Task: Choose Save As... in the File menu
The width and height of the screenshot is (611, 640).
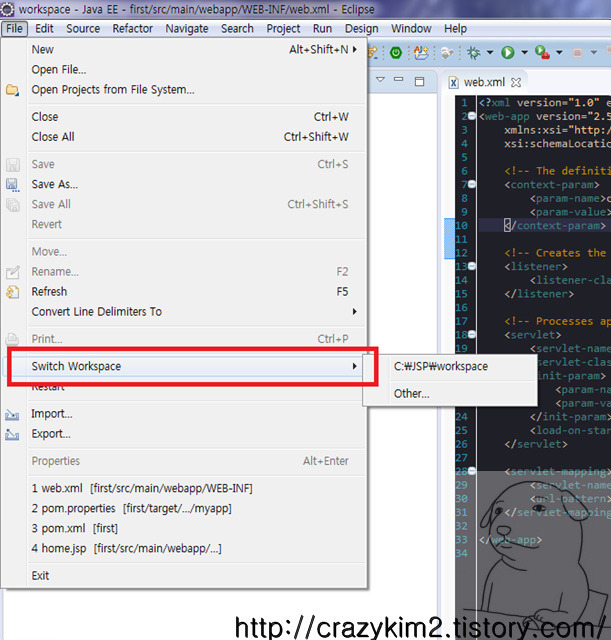Action: click(184, 184)
